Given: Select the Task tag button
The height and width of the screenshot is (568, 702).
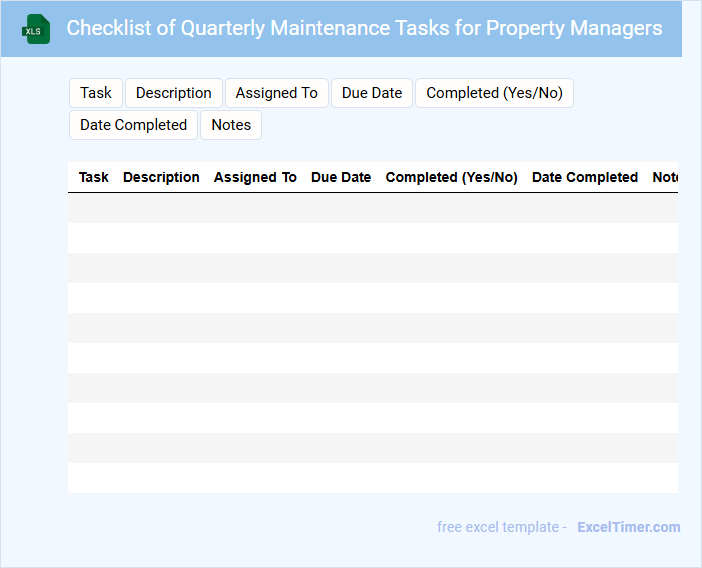Looking at the screenshot, I should coord(96,93).
